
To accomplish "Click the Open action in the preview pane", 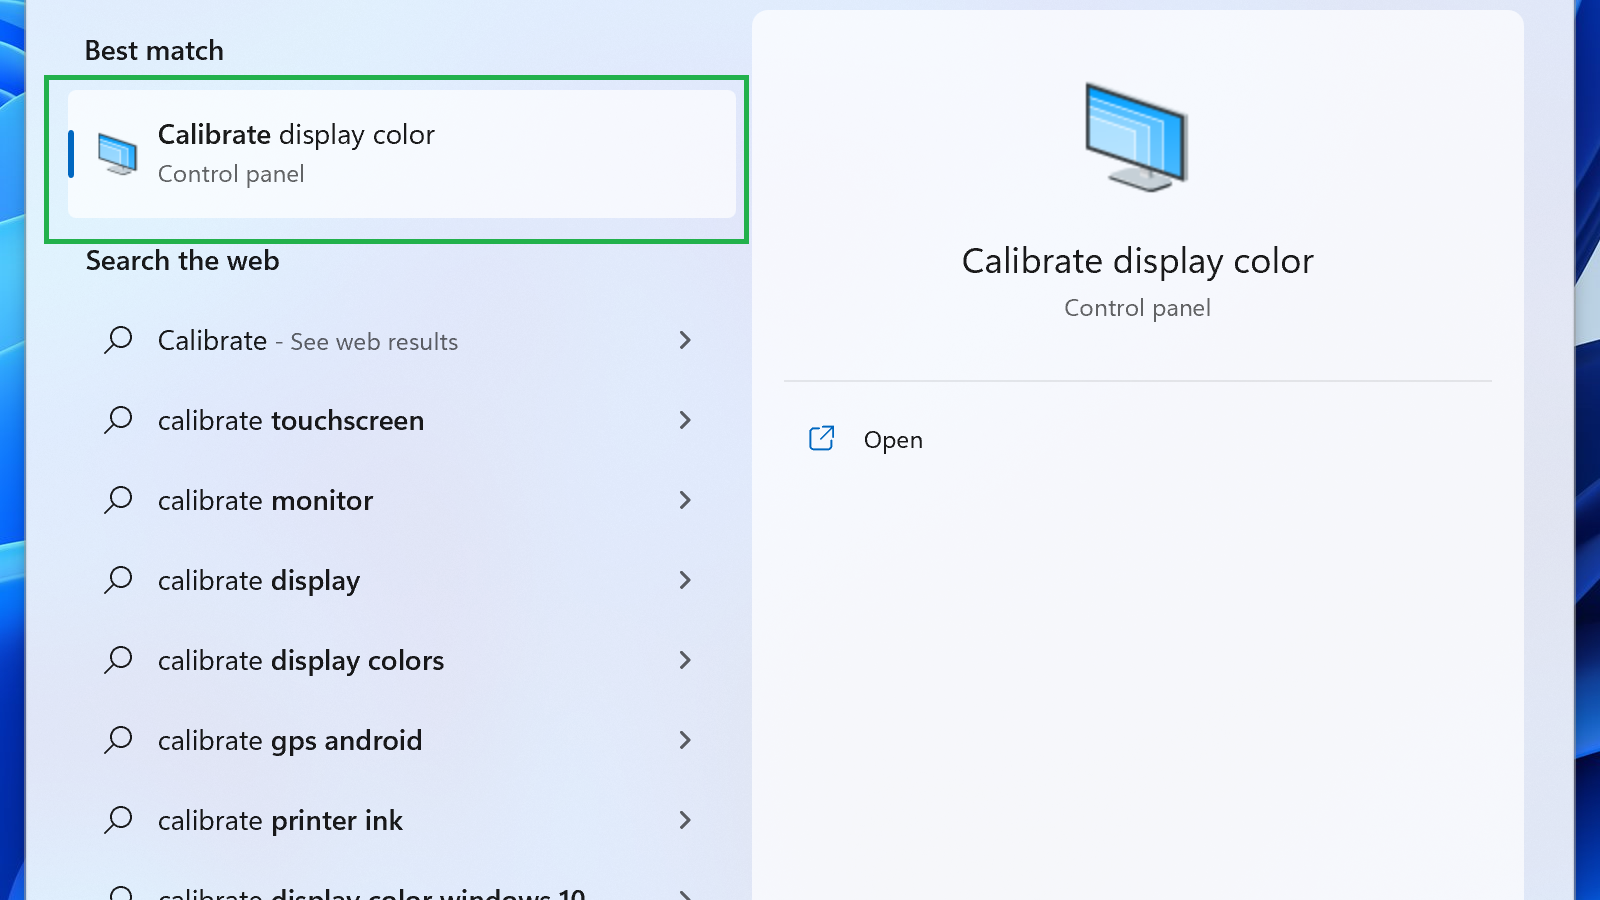I will (893, 440).
